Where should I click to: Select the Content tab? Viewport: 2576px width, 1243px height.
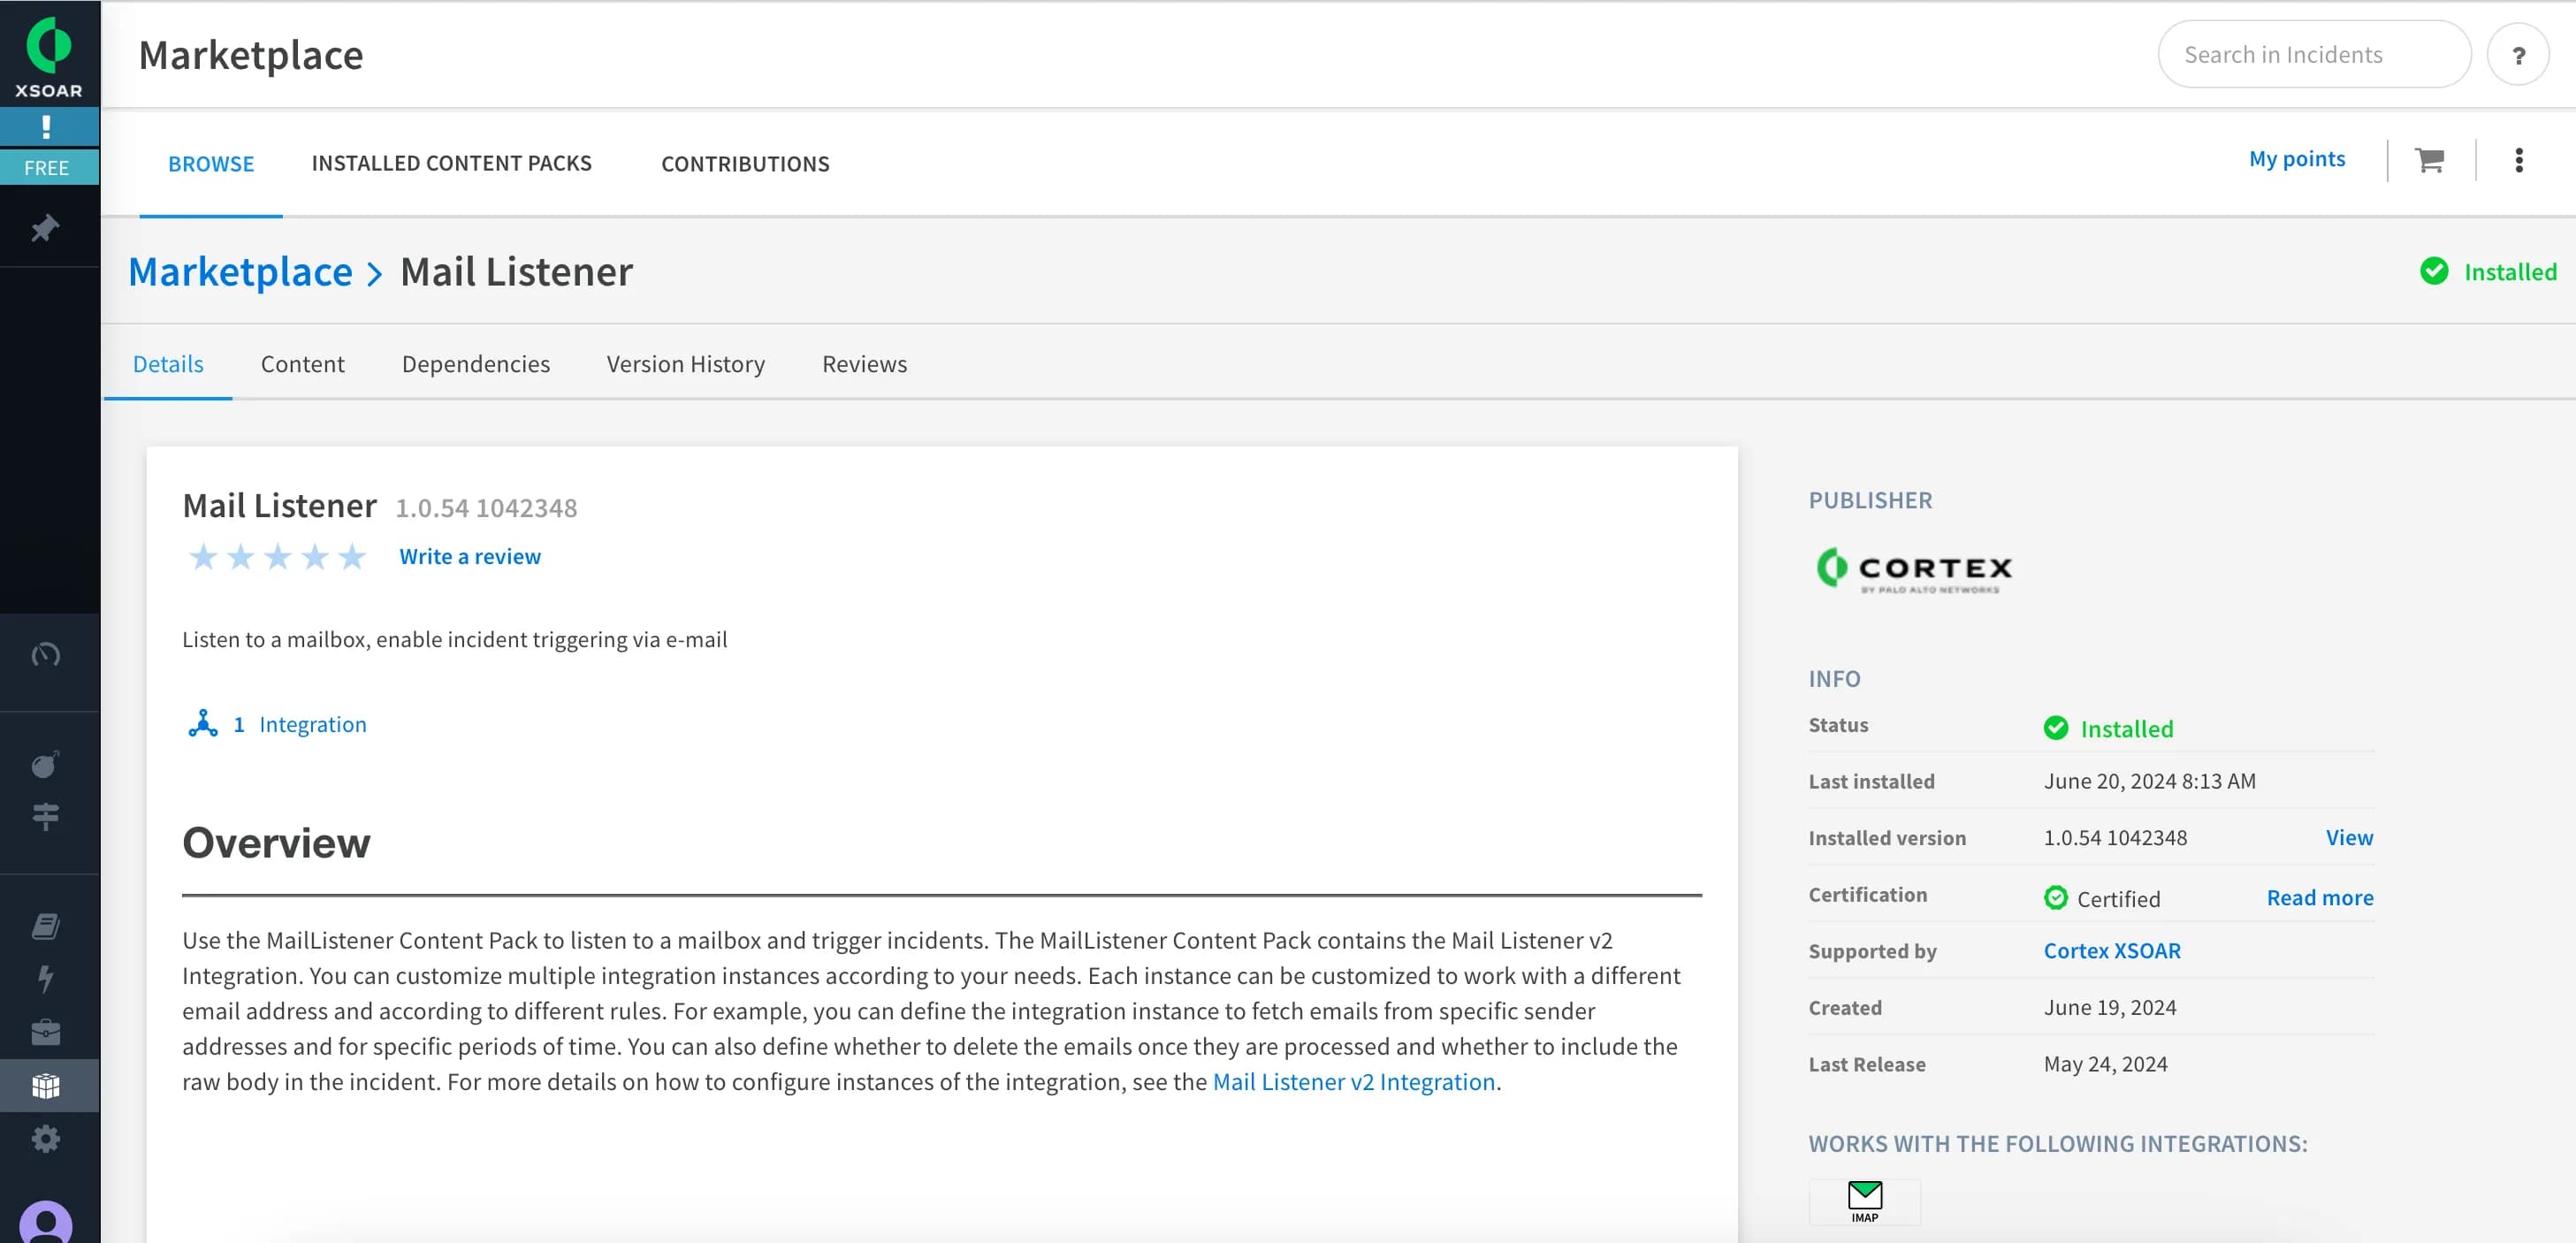tap(303, 364)
